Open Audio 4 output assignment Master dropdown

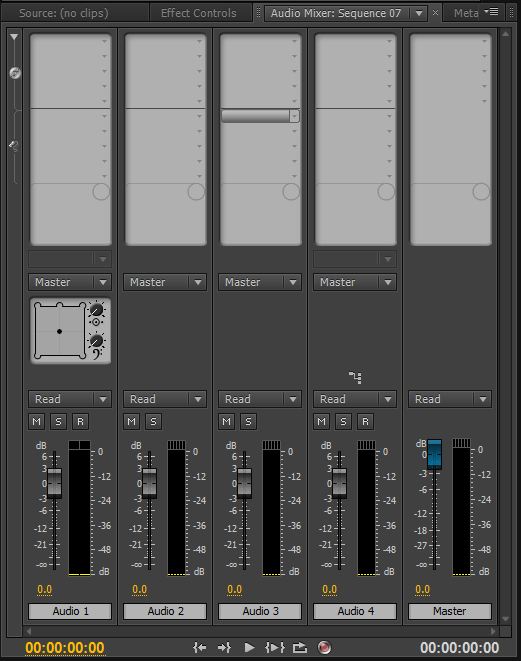point(355,282)
